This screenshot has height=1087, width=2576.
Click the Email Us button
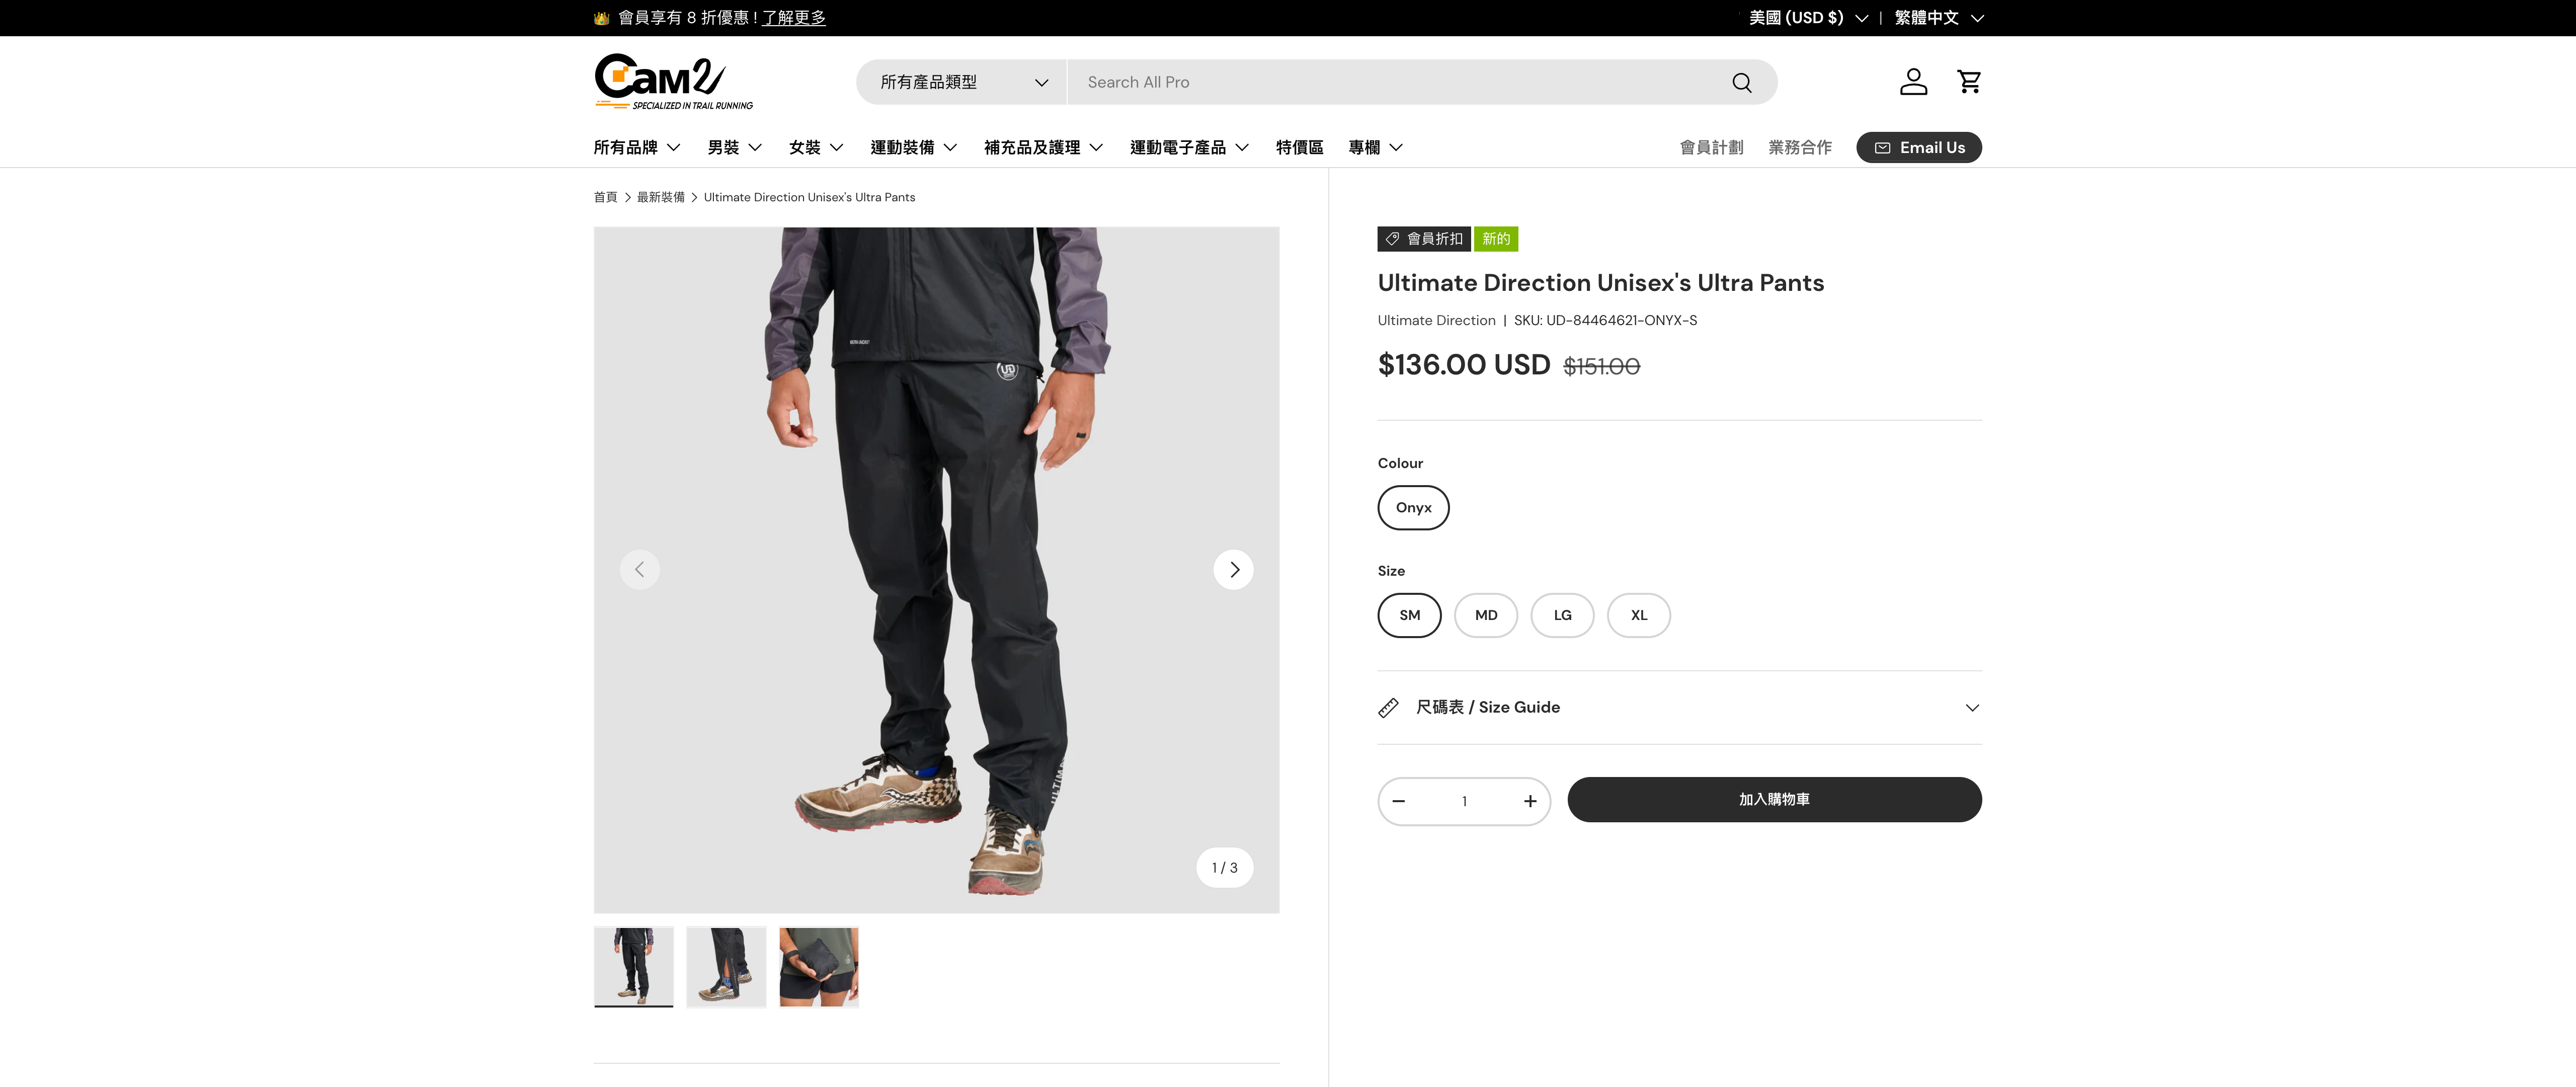click(1918, 148)
